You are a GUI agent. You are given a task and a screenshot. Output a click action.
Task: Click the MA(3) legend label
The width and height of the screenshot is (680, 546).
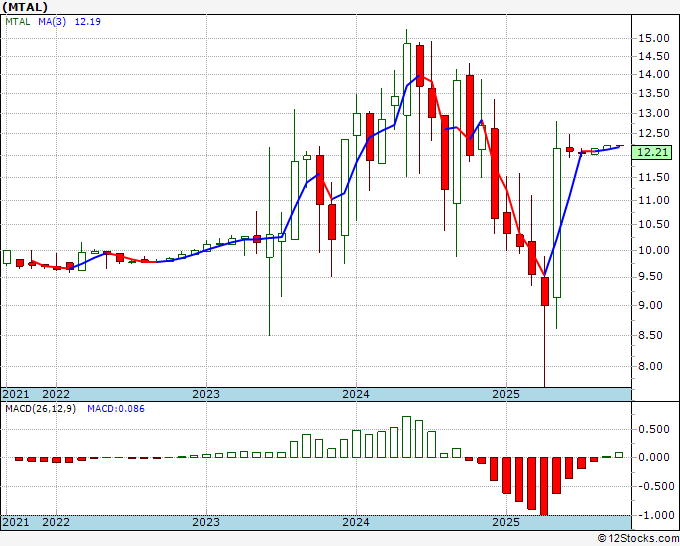pos(52,21)
